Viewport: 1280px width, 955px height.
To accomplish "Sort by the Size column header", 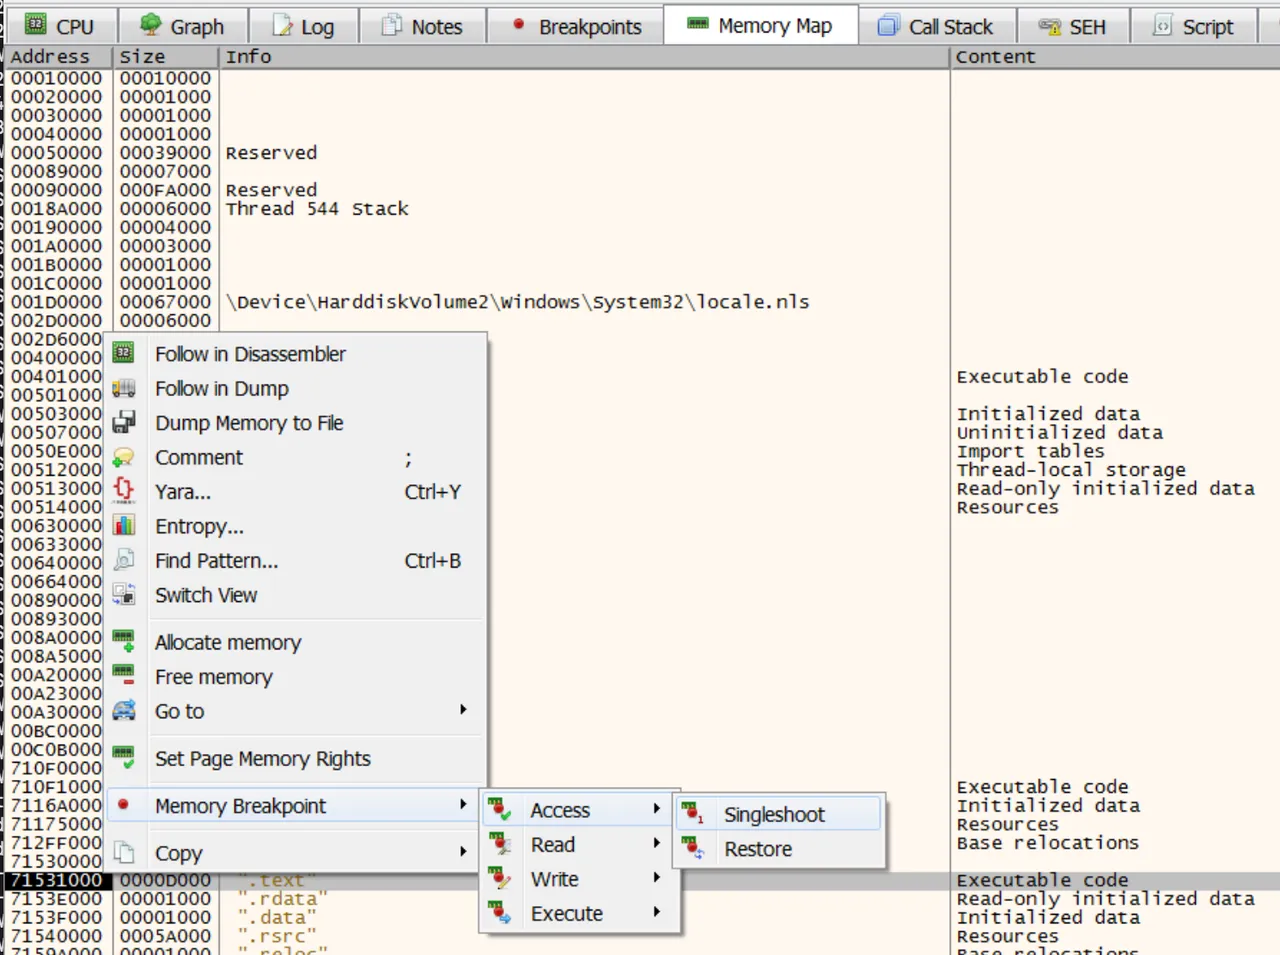I will click(x=165, y=57).
